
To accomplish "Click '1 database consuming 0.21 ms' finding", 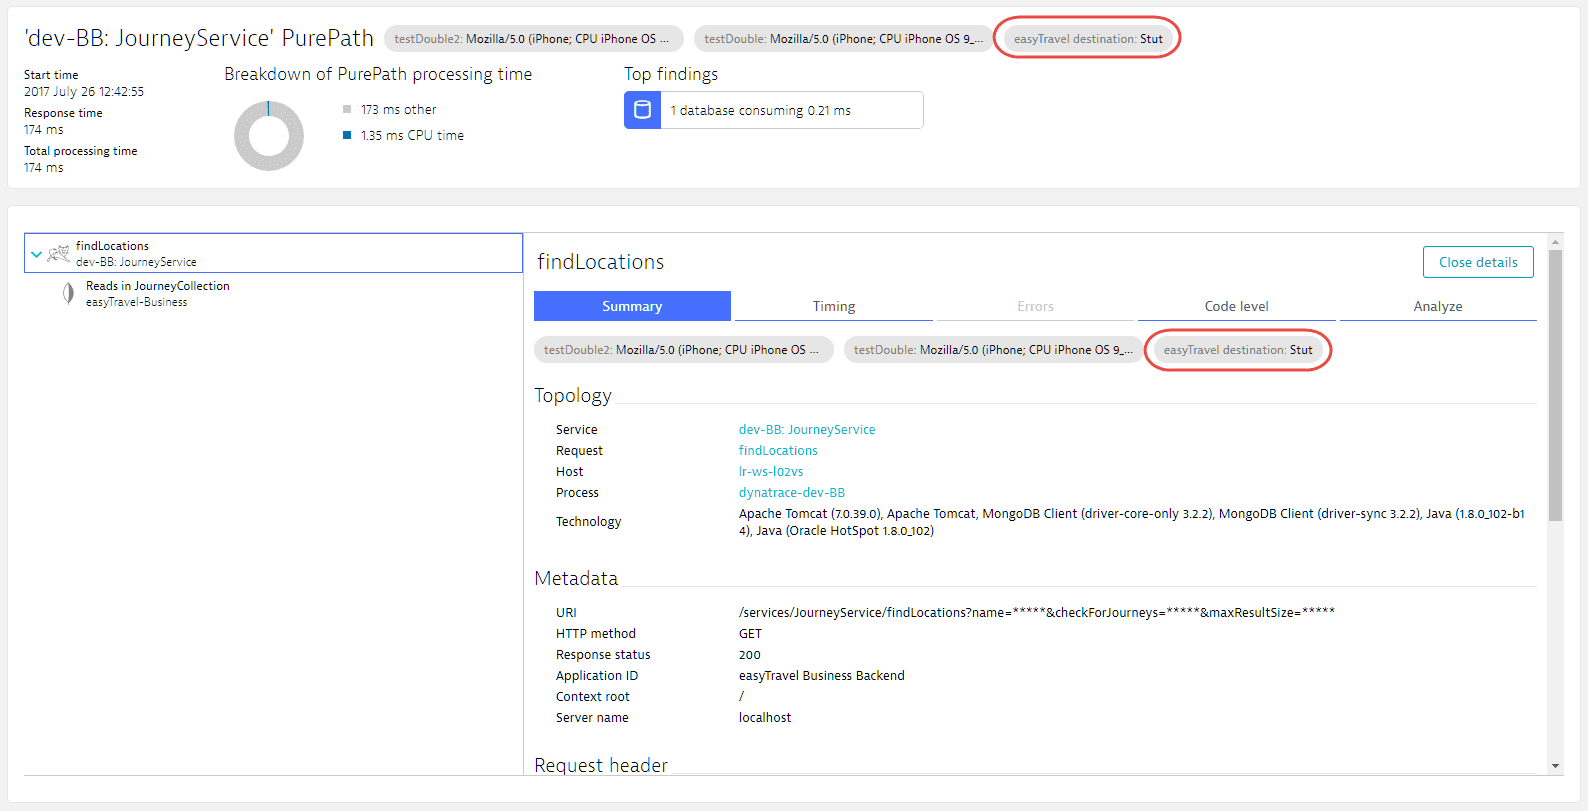I will click(773, 110).
